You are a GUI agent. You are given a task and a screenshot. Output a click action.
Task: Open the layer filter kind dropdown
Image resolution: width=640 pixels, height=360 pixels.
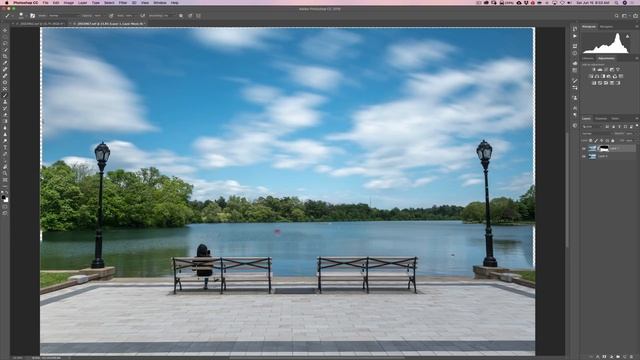[x=593, y=127]
